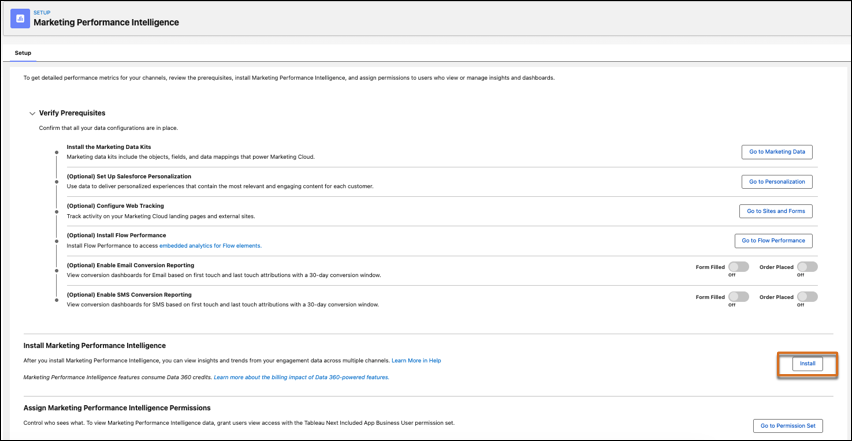Switch to the Setup tab

[23, 53]
